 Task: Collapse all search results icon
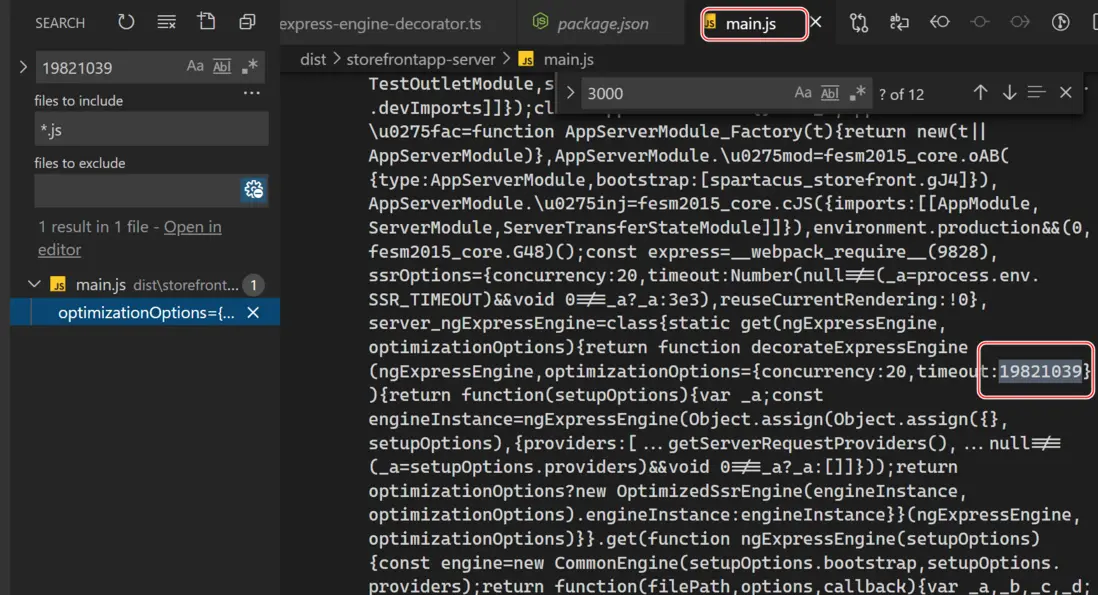[246, 22]
